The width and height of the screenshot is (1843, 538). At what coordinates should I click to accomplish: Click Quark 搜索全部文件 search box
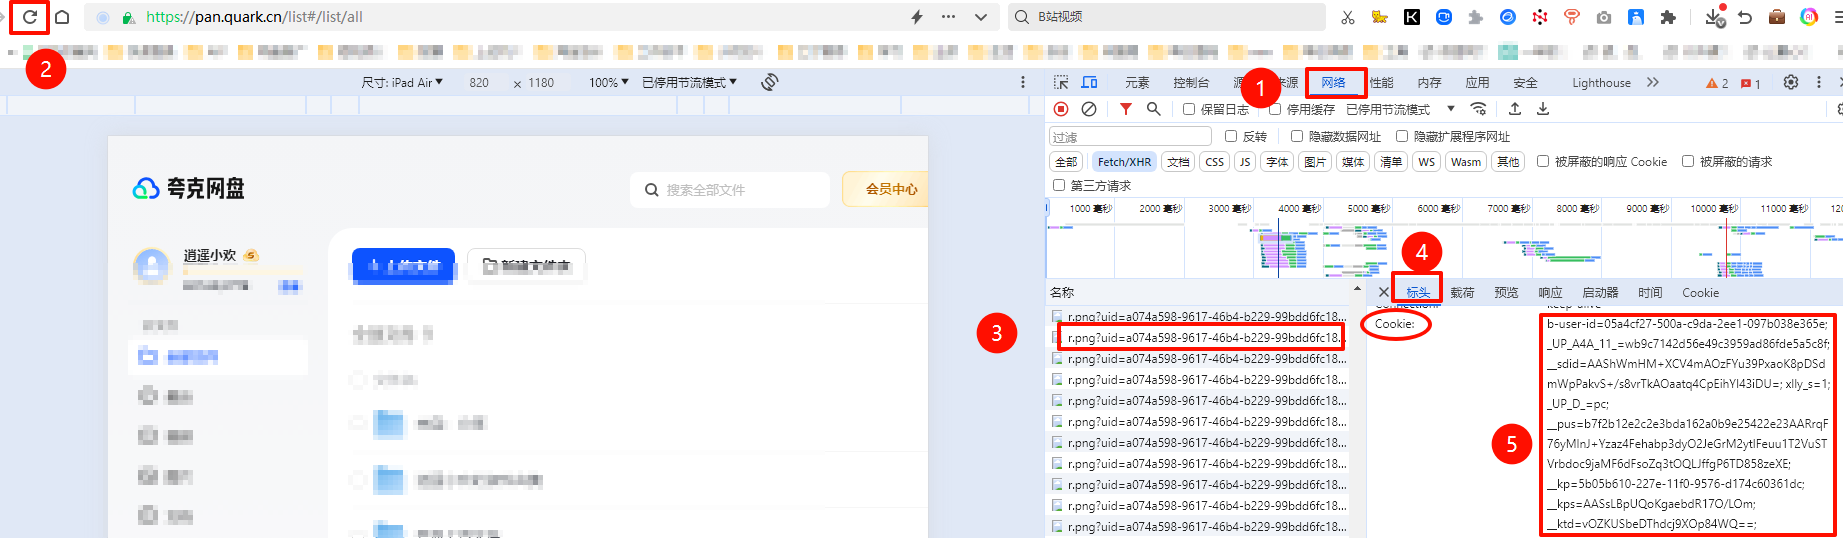[730, 189]
